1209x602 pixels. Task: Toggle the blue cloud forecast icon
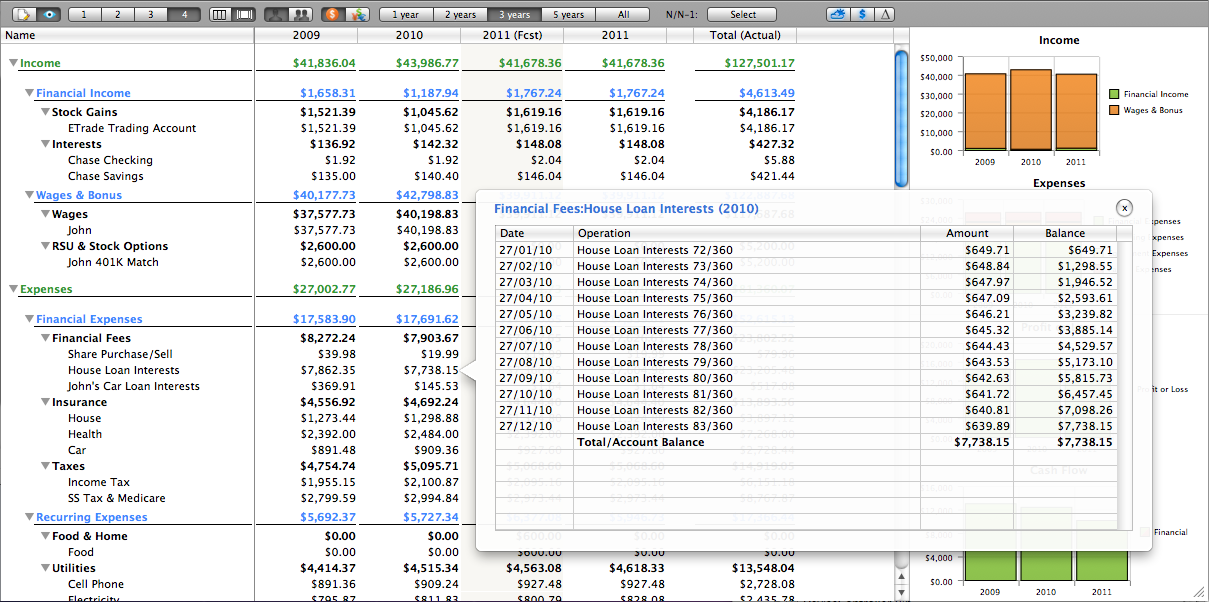point(838,15)
